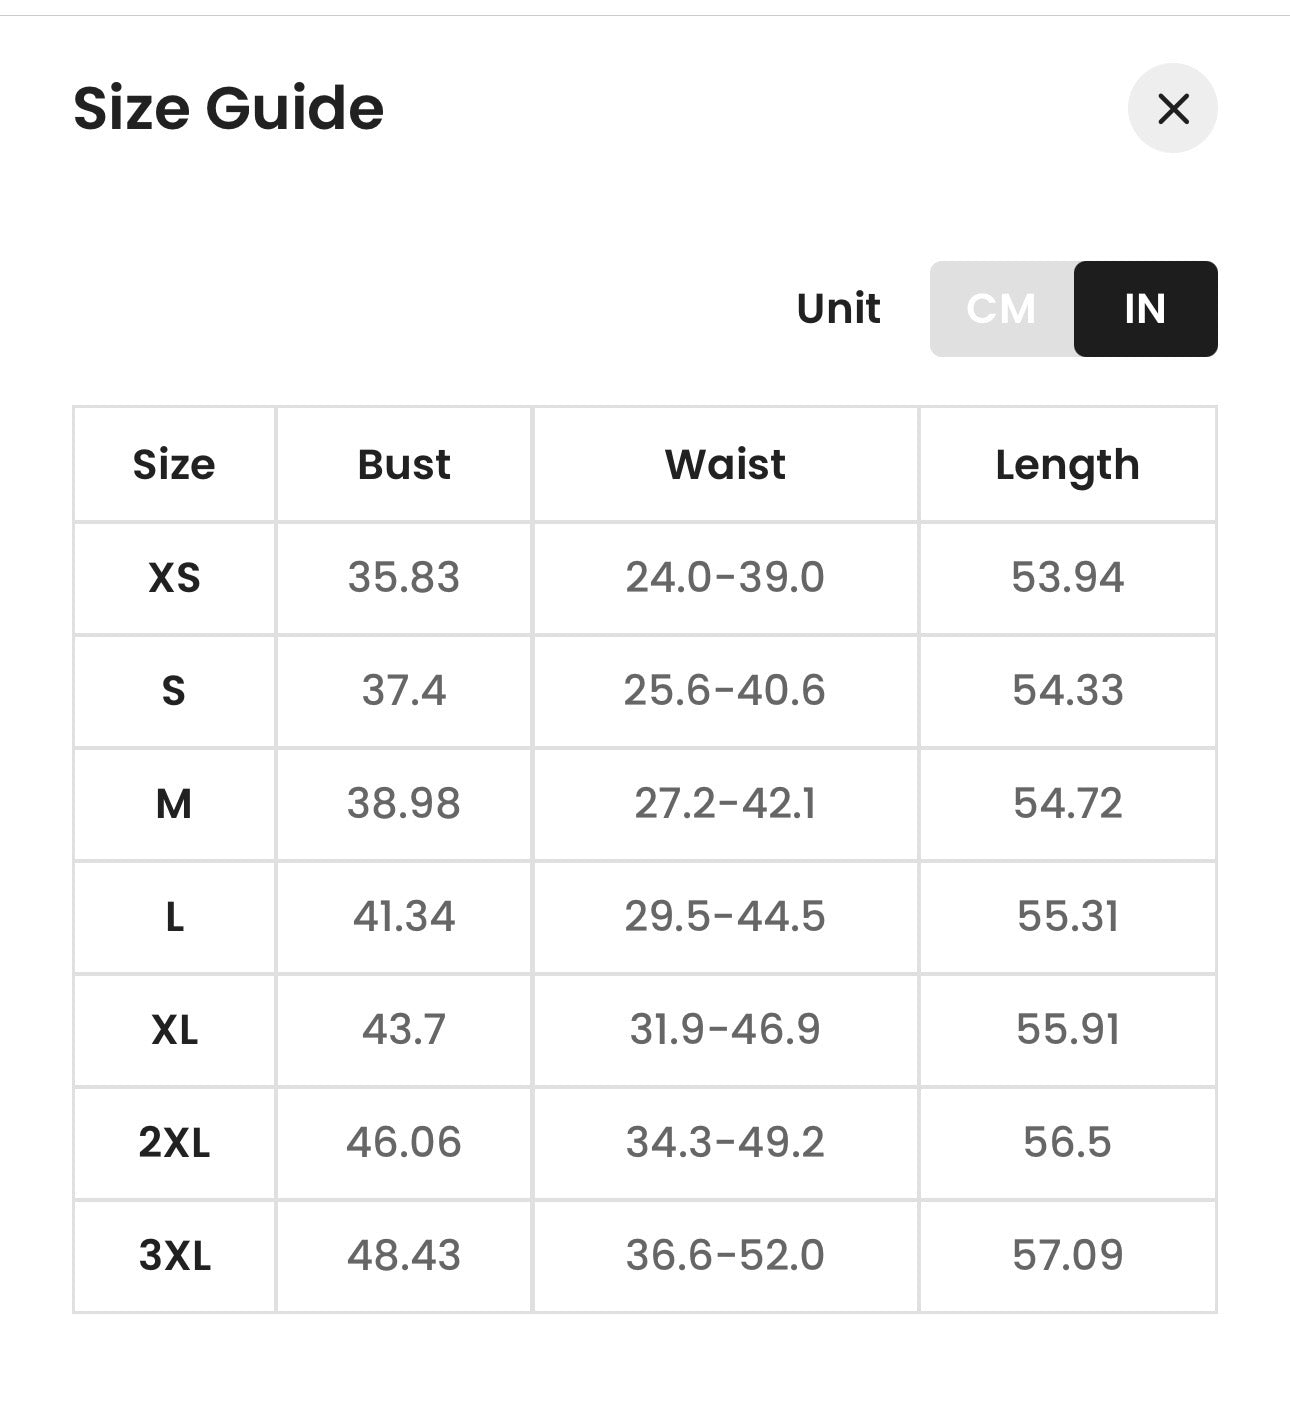This screenshot has height=1427, width=1290.
Task: Click the Size column header
Action: click(x=174, y=465)
